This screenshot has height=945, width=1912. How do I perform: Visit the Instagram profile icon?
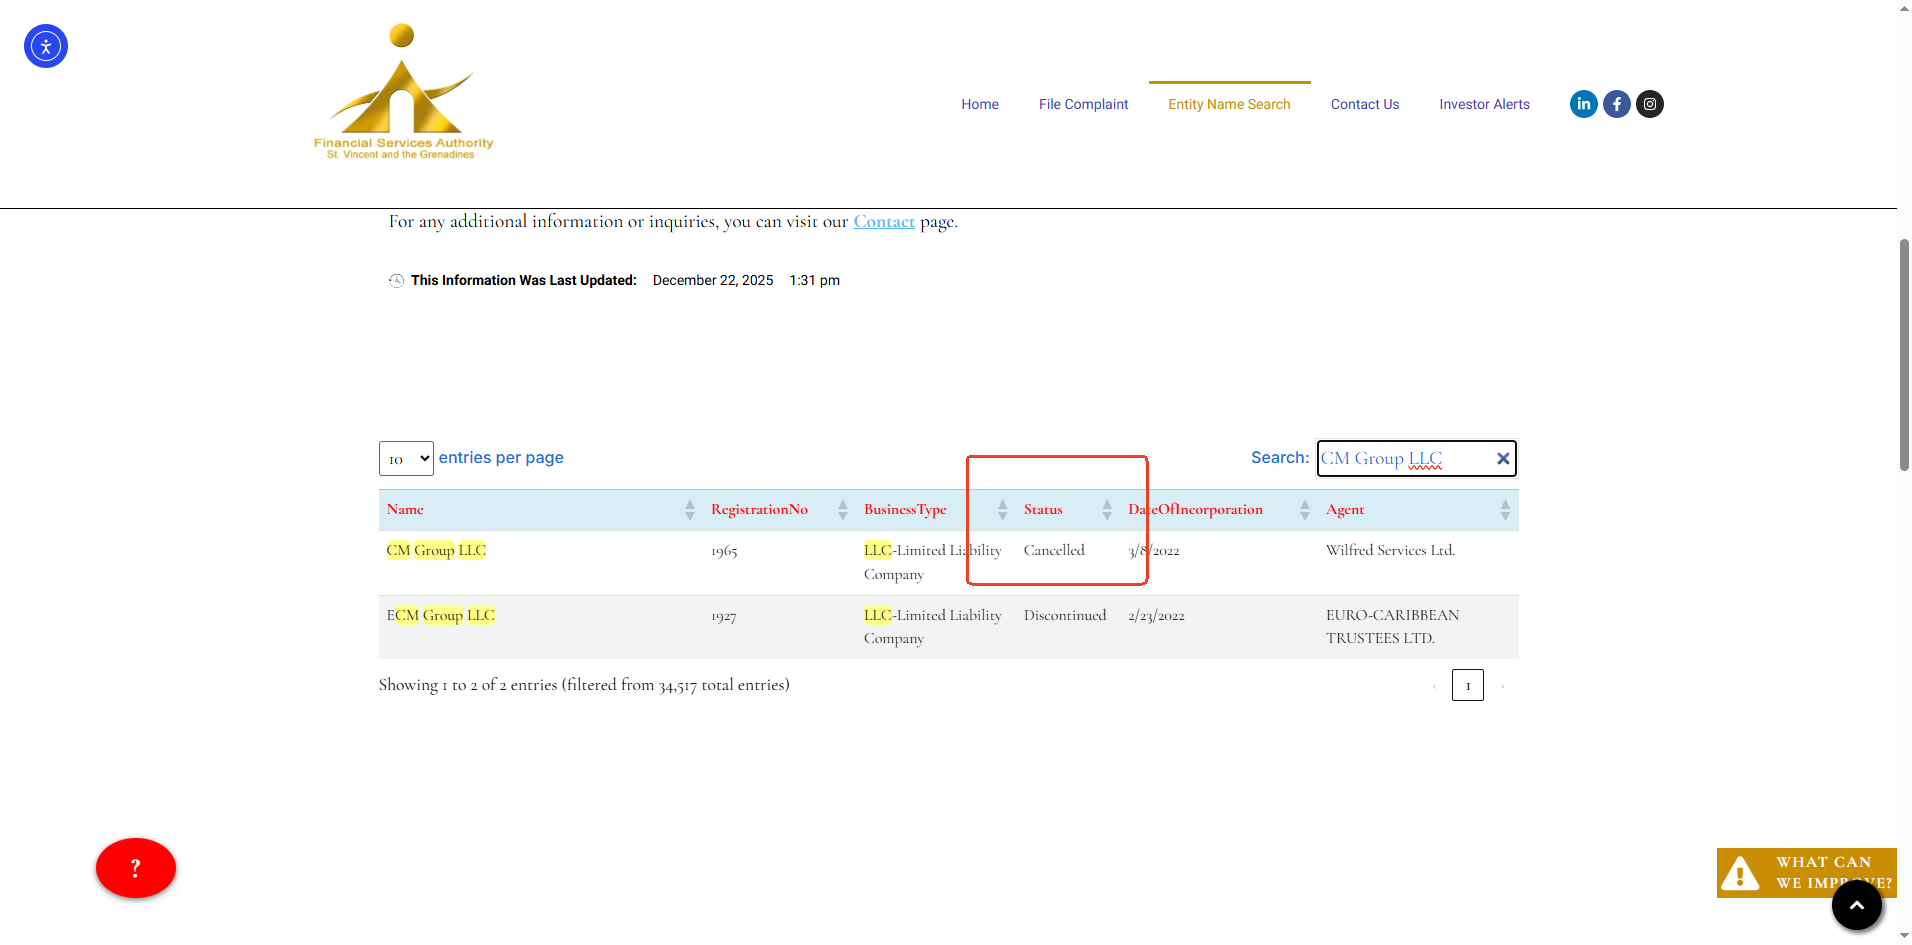(1649, 104)
